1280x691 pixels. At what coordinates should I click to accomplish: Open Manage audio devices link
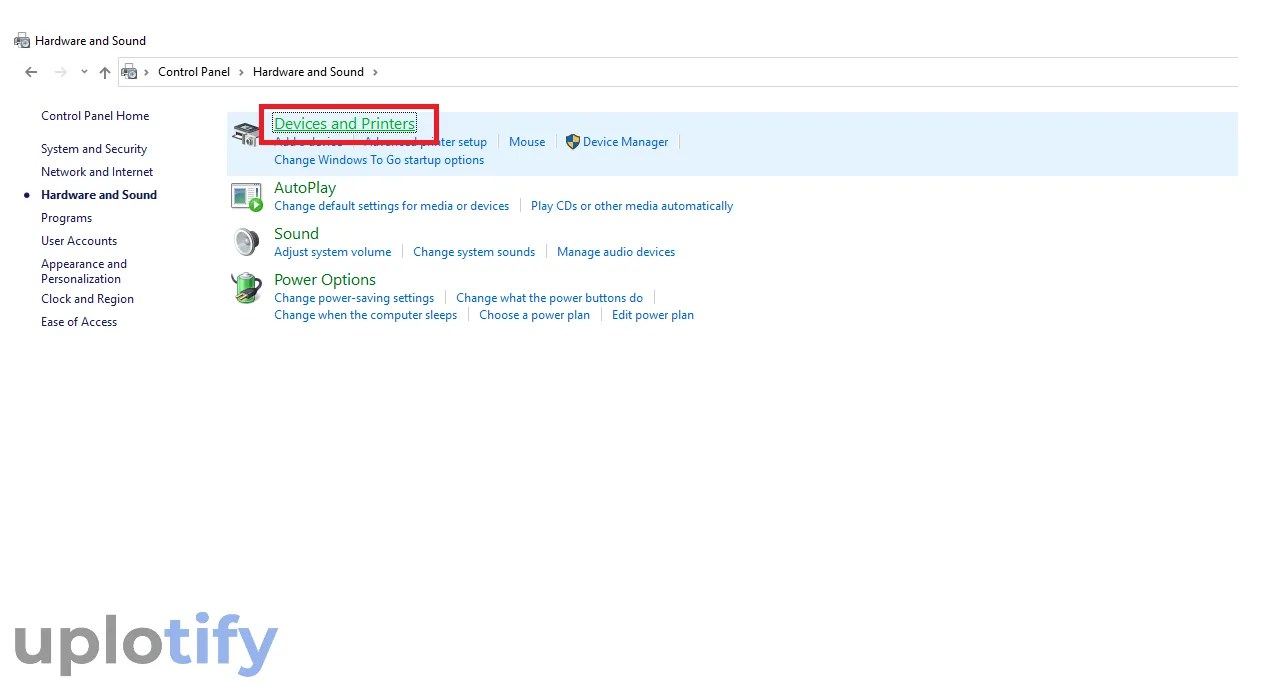pos(616,252)
